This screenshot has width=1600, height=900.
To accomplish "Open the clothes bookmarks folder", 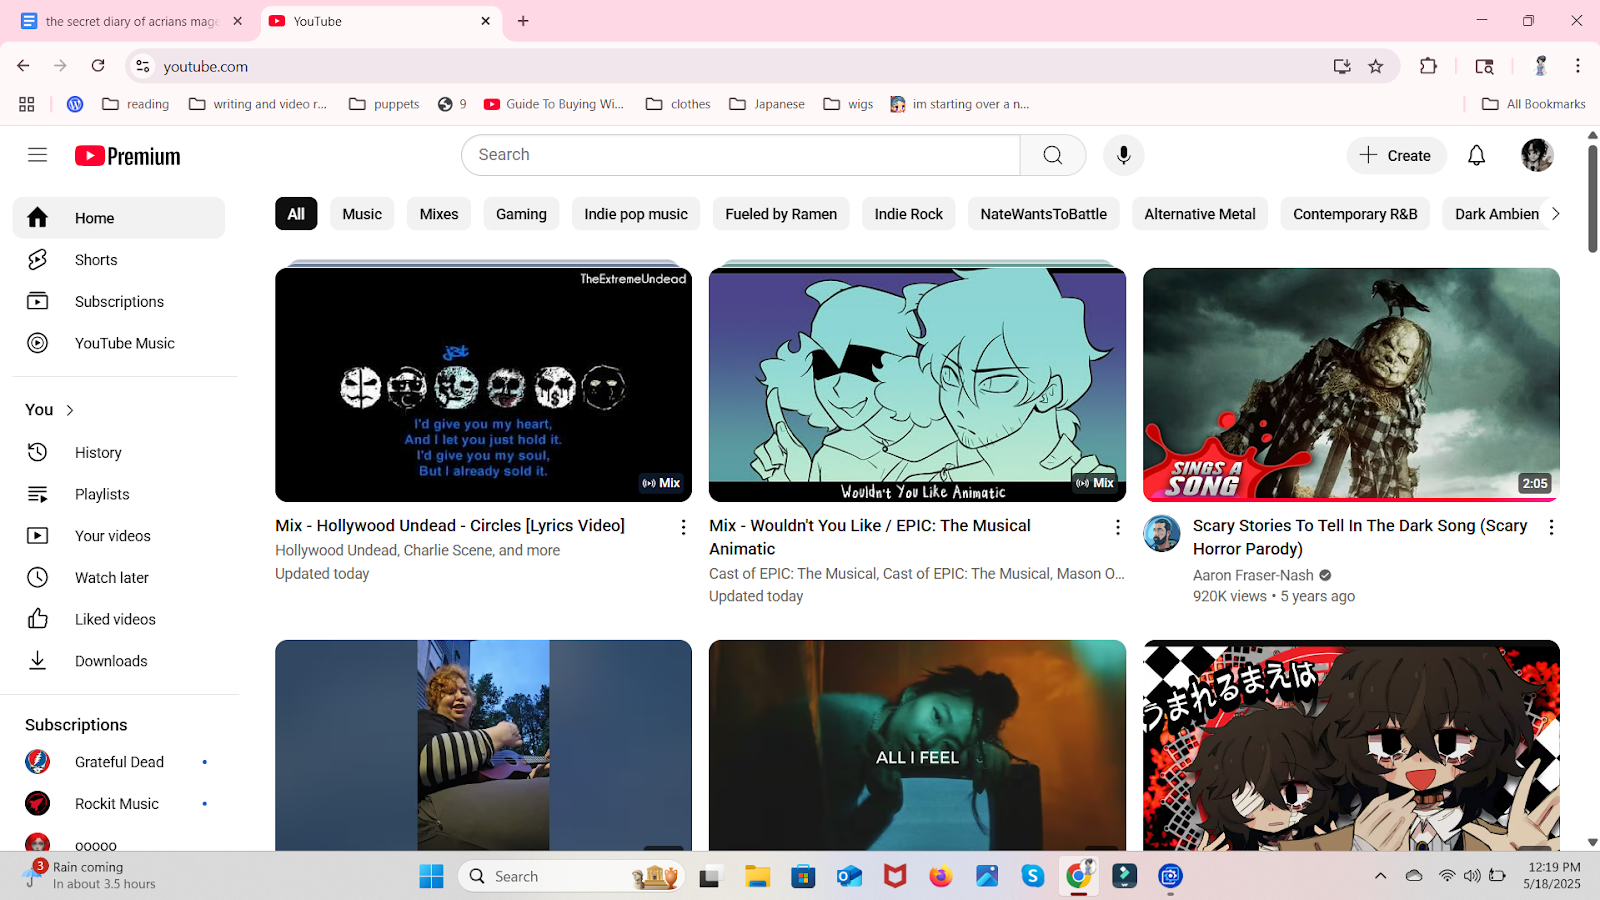I will [x=678, y=104].
